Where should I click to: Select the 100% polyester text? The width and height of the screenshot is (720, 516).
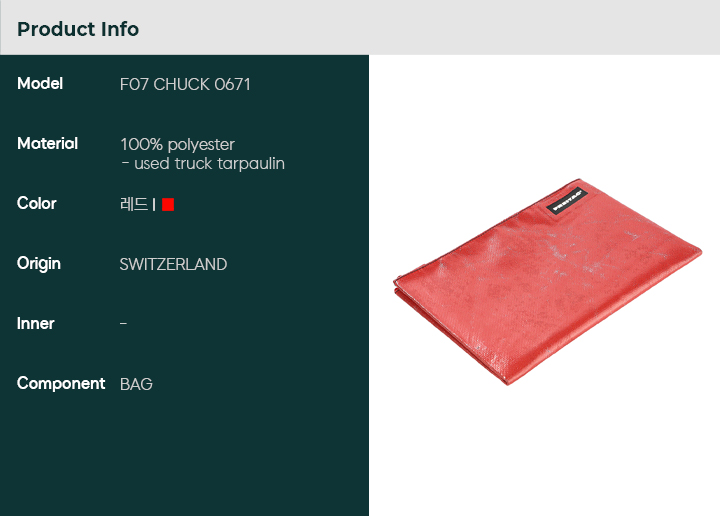tap(177, 145)
